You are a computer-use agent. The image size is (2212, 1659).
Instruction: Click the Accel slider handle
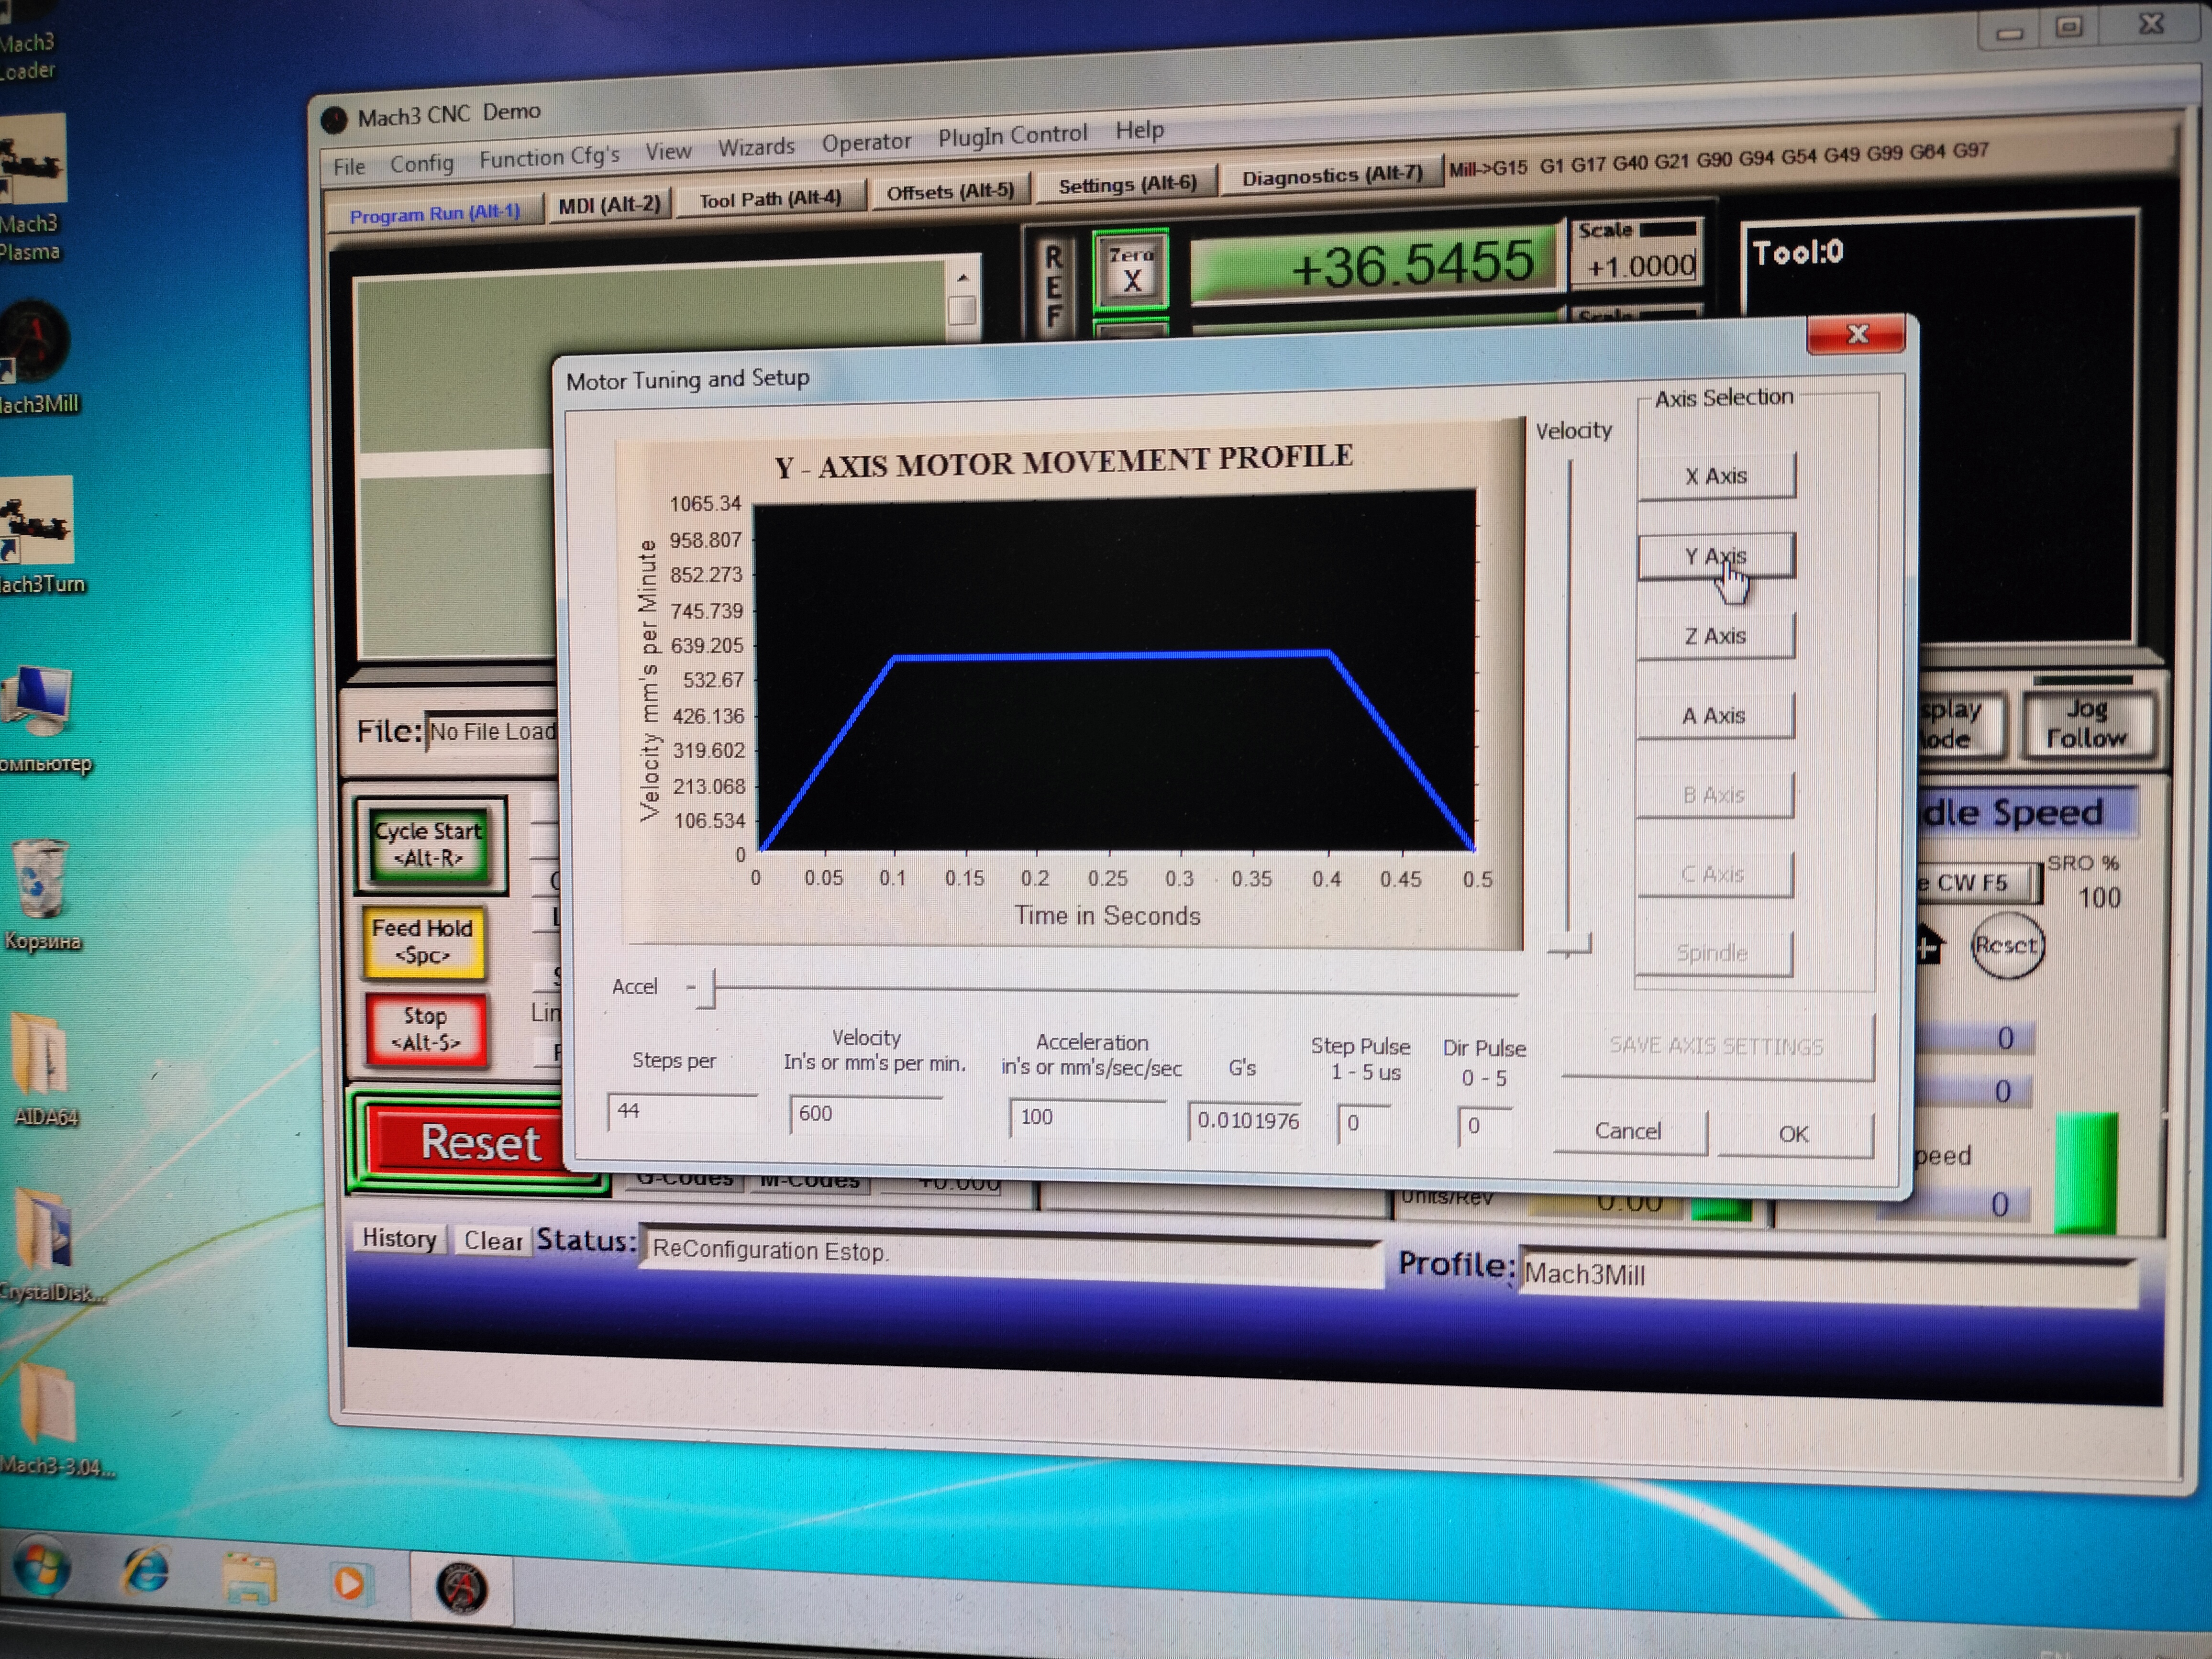pos(706,988)
